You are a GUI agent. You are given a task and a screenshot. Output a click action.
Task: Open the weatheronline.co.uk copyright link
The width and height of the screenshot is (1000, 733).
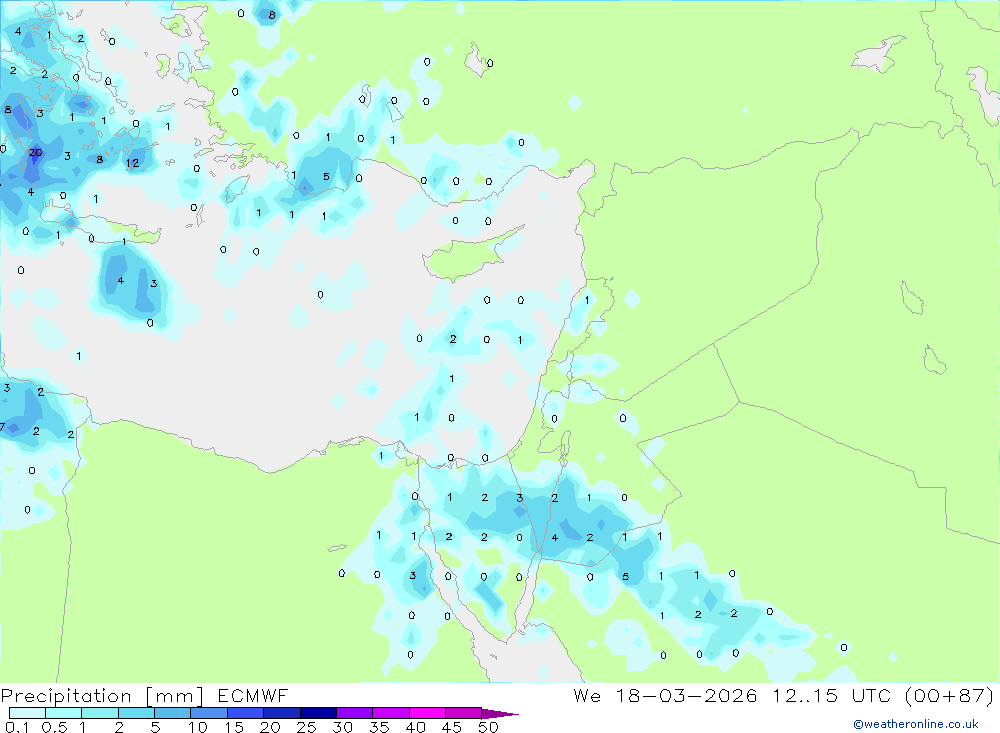point(916,724)
